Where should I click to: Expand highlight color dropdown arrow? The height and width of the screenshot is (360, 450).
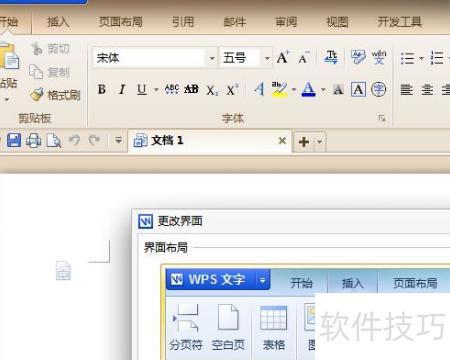(294, 90)
